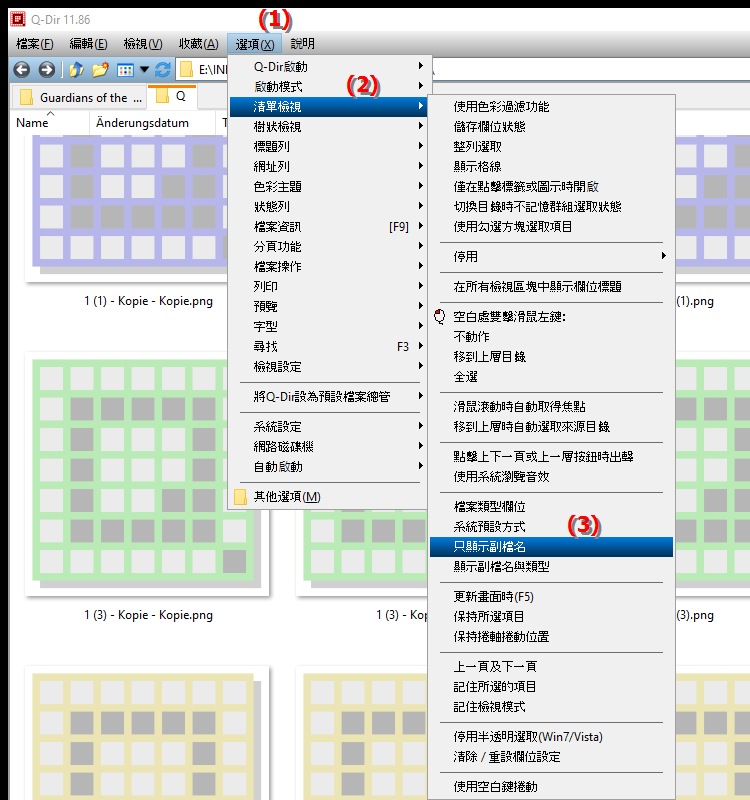Image resolution: width=750 pixels, height=800 pixels.
Task: Select 只顯示副檔名 option
Action: coord(552,547)
